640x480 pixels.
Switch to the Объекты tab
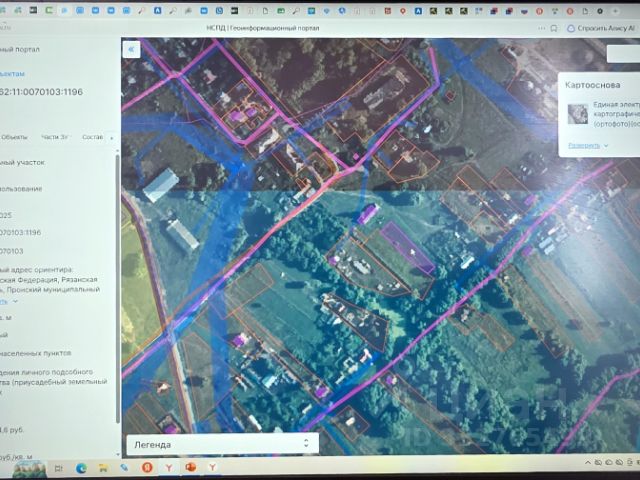[14, 137]
